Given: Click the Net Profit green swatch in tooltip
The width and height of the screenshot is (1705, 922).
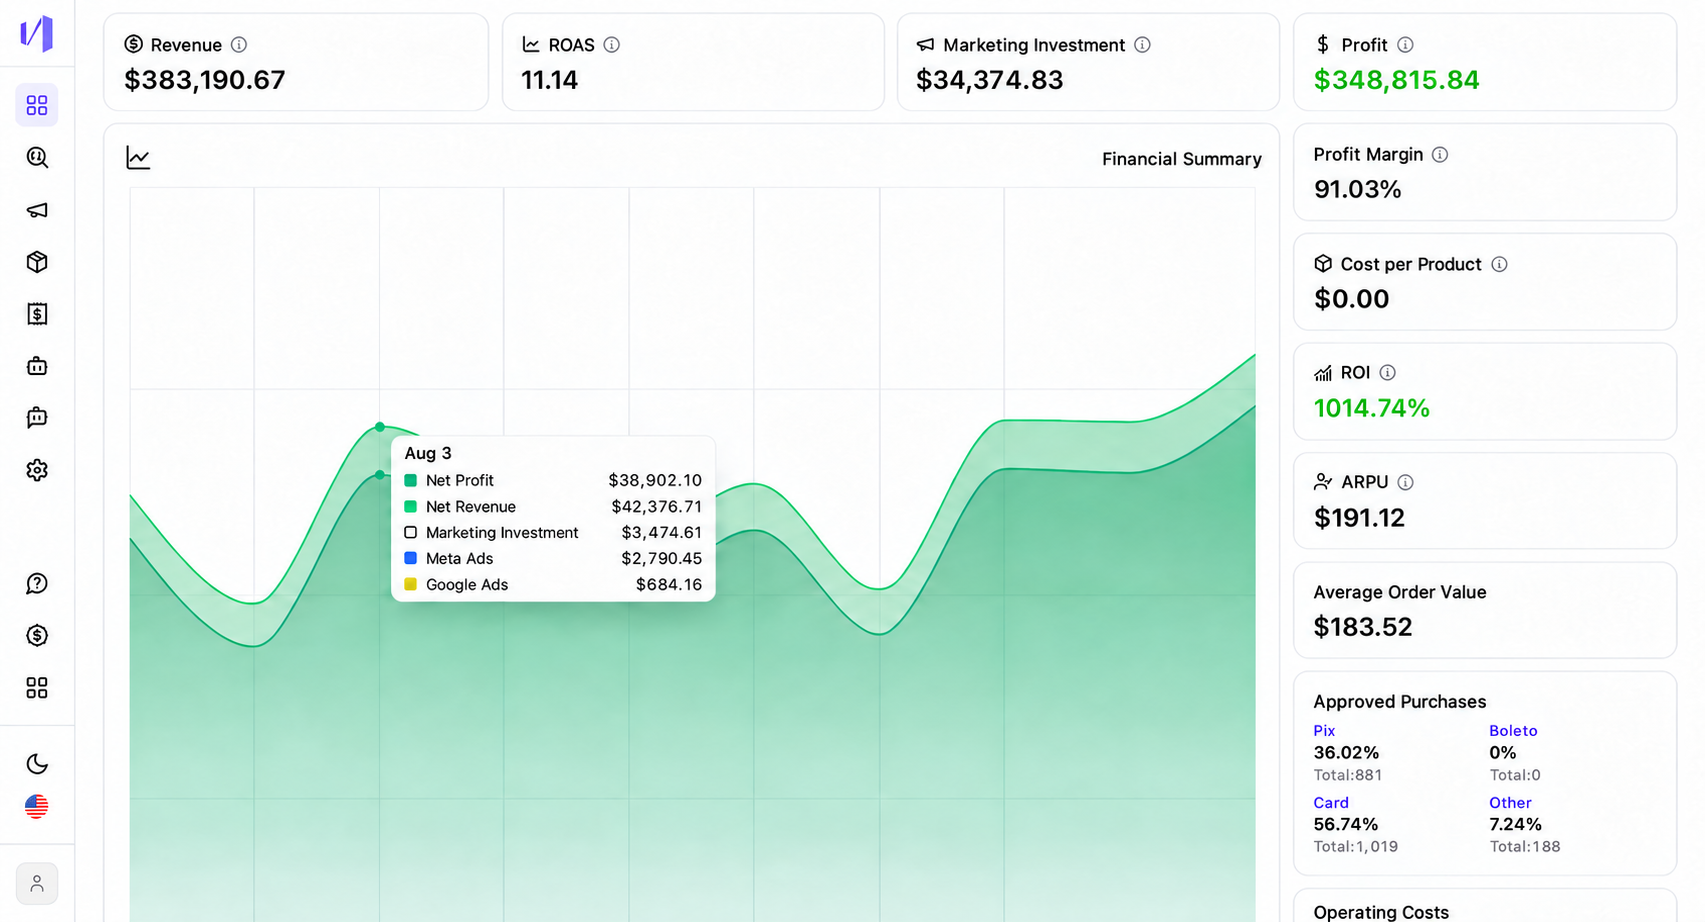Looking at the screenshot, I should click(x=410, y=481).
